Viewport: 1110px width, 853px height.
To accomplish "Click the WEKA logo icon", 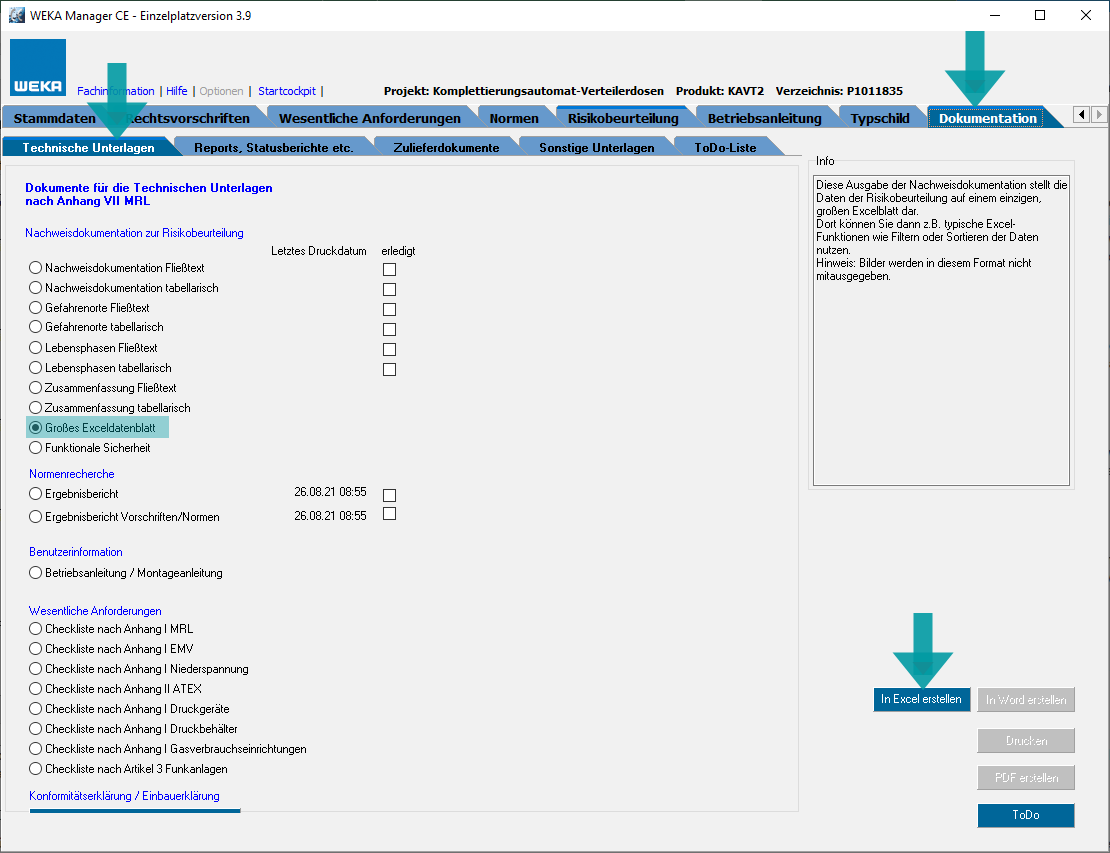I will click(x=38, y=67).
